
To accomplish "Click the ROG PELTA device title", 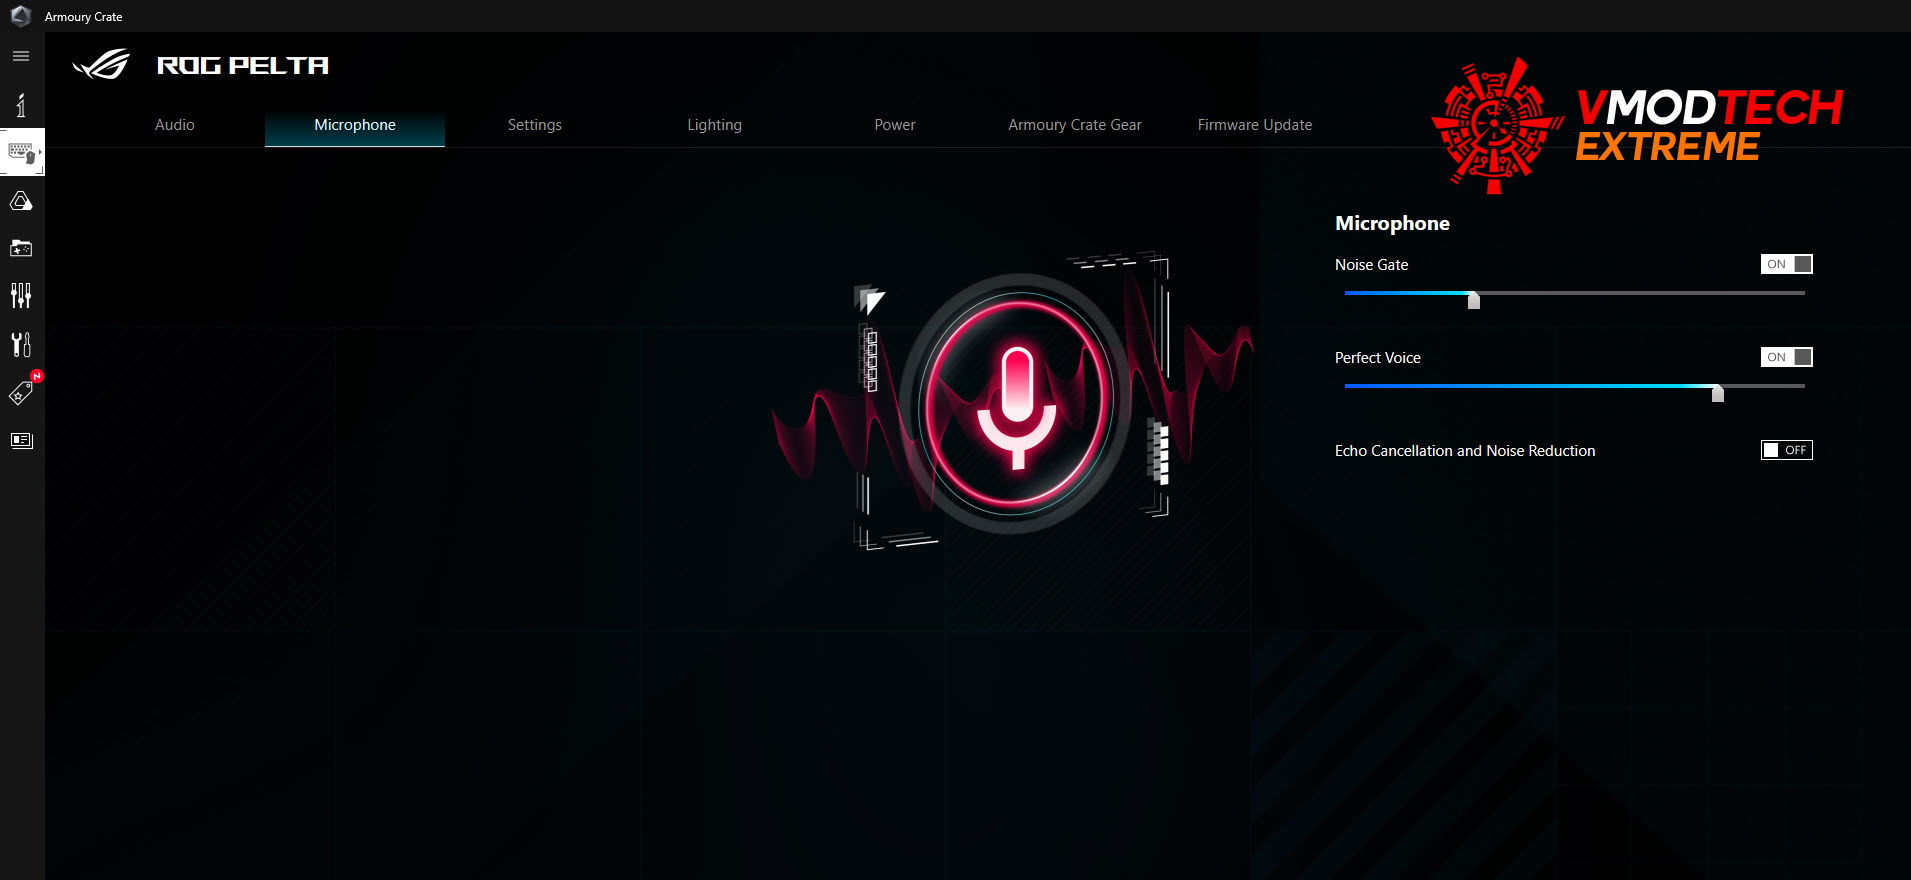I will [x=243, y=66].
